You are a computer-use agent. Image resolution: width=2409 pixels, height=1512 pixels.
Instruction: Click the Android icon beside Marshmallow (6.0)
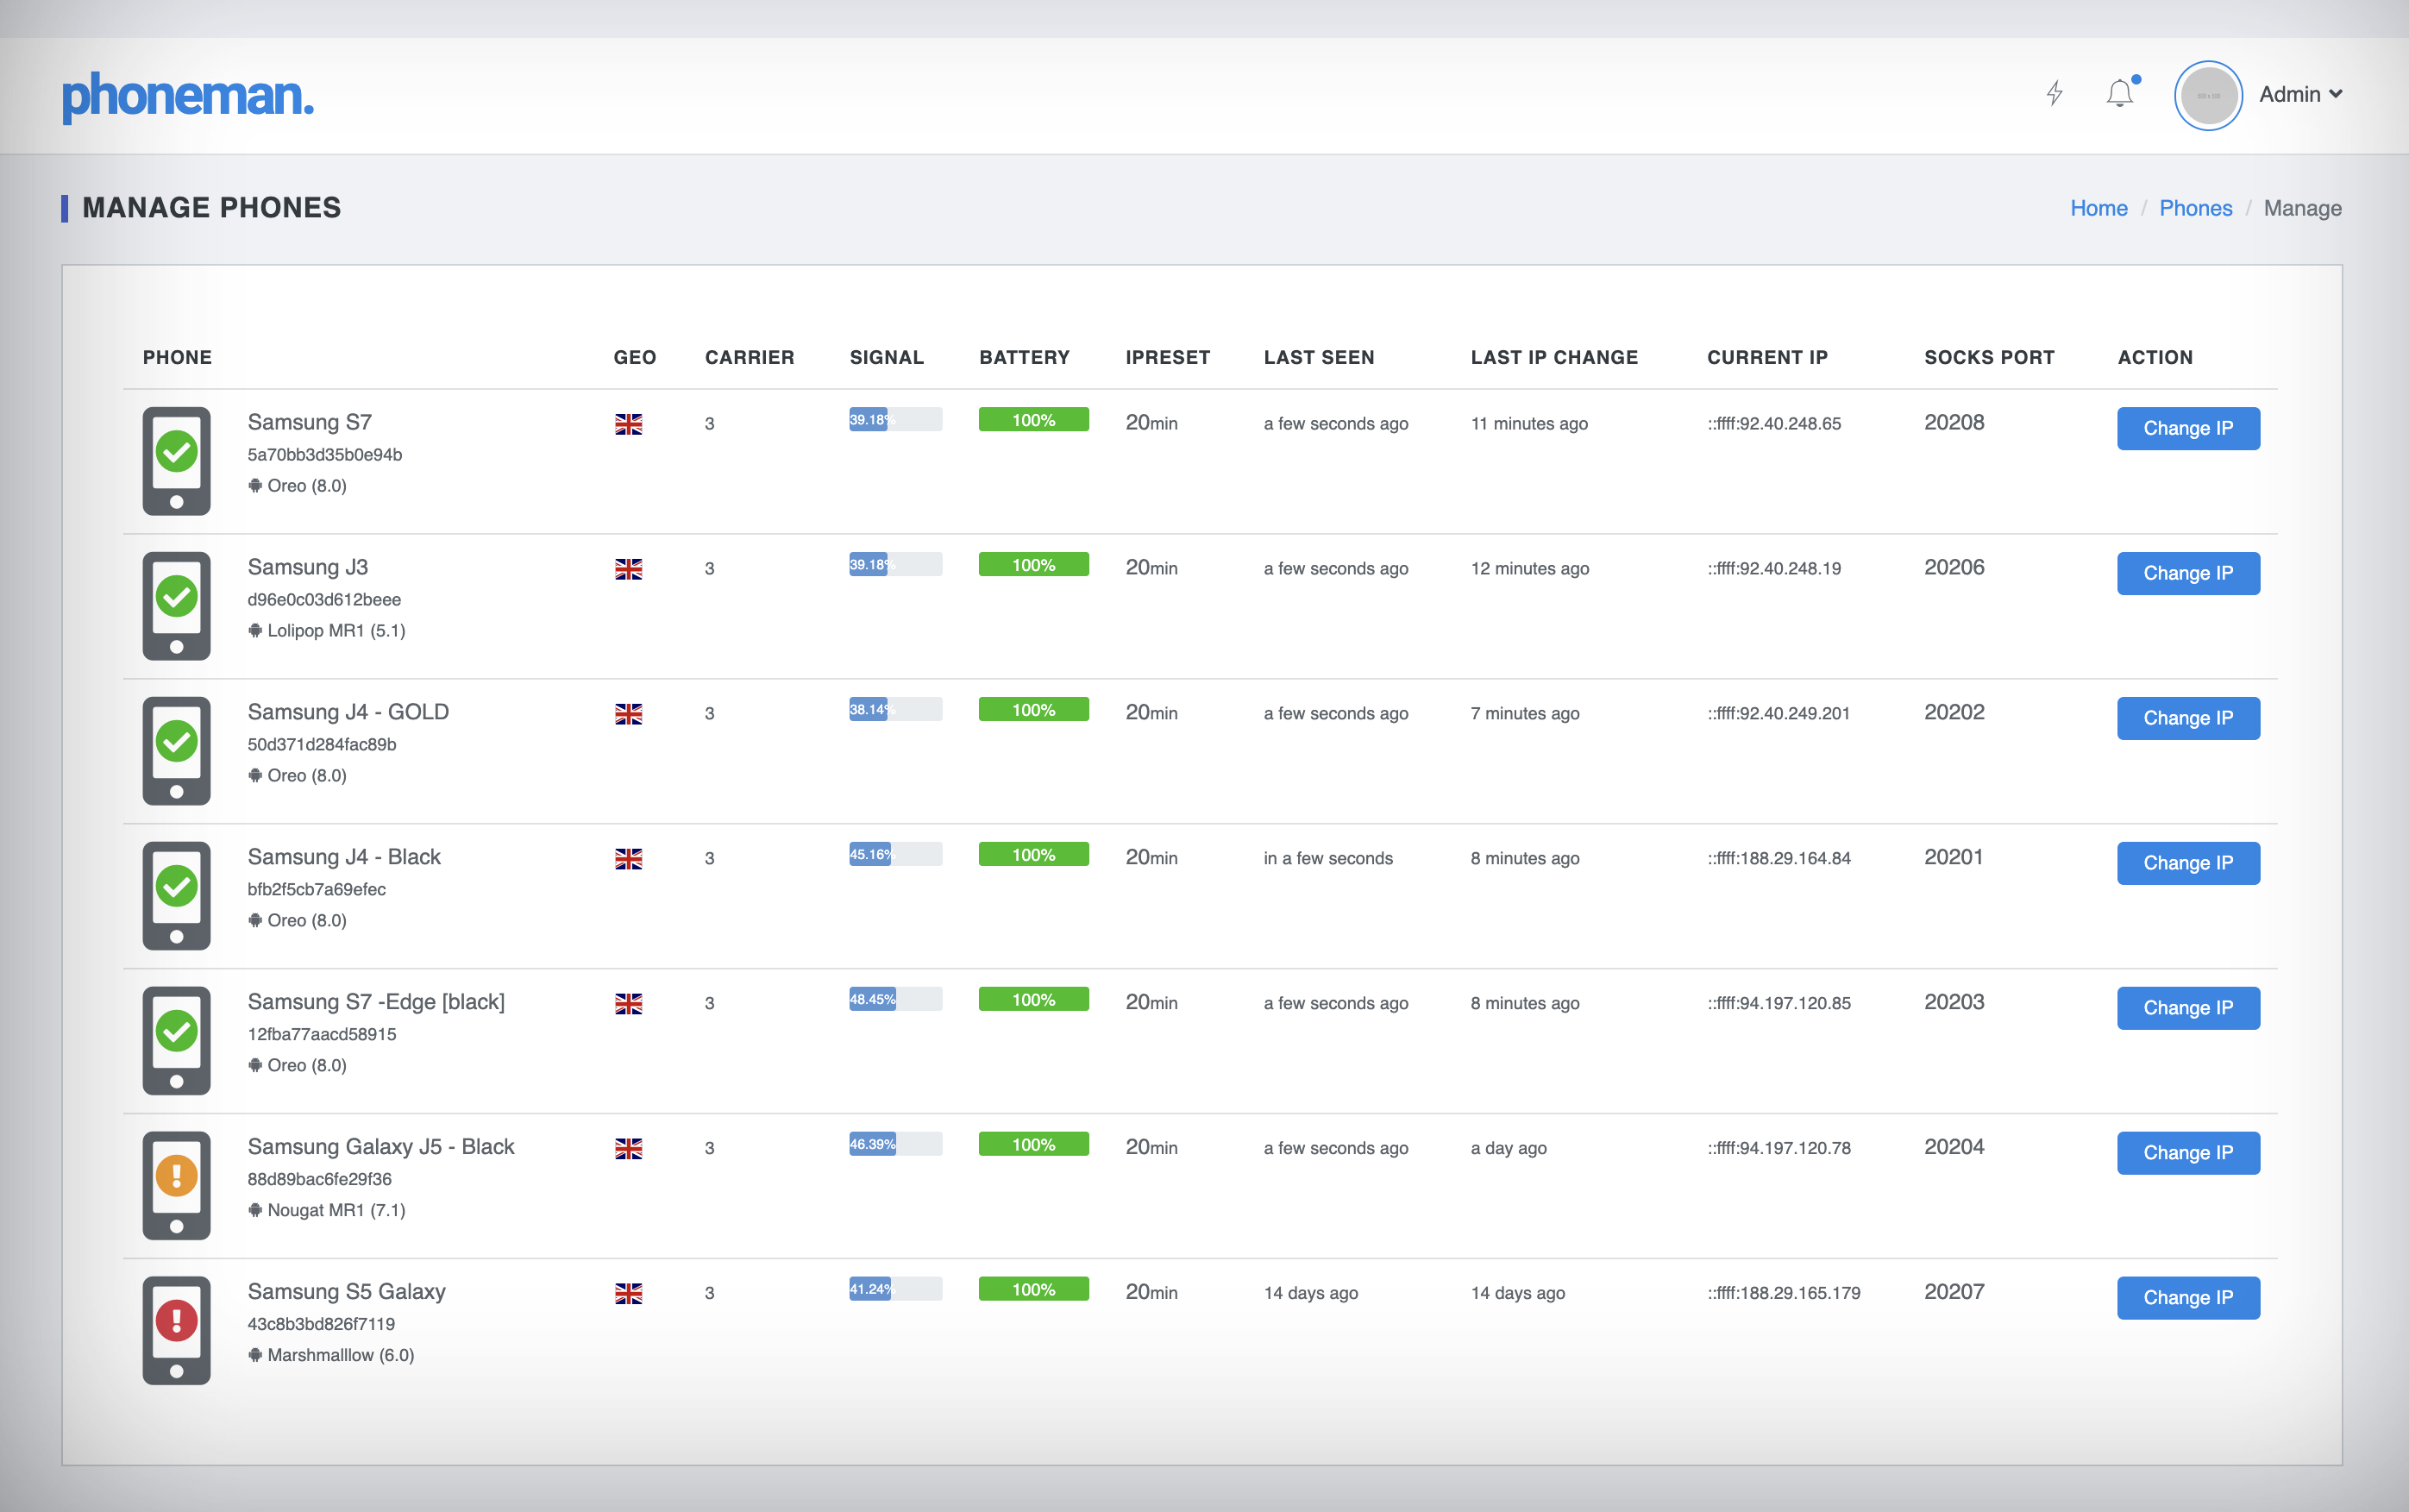255,1355
